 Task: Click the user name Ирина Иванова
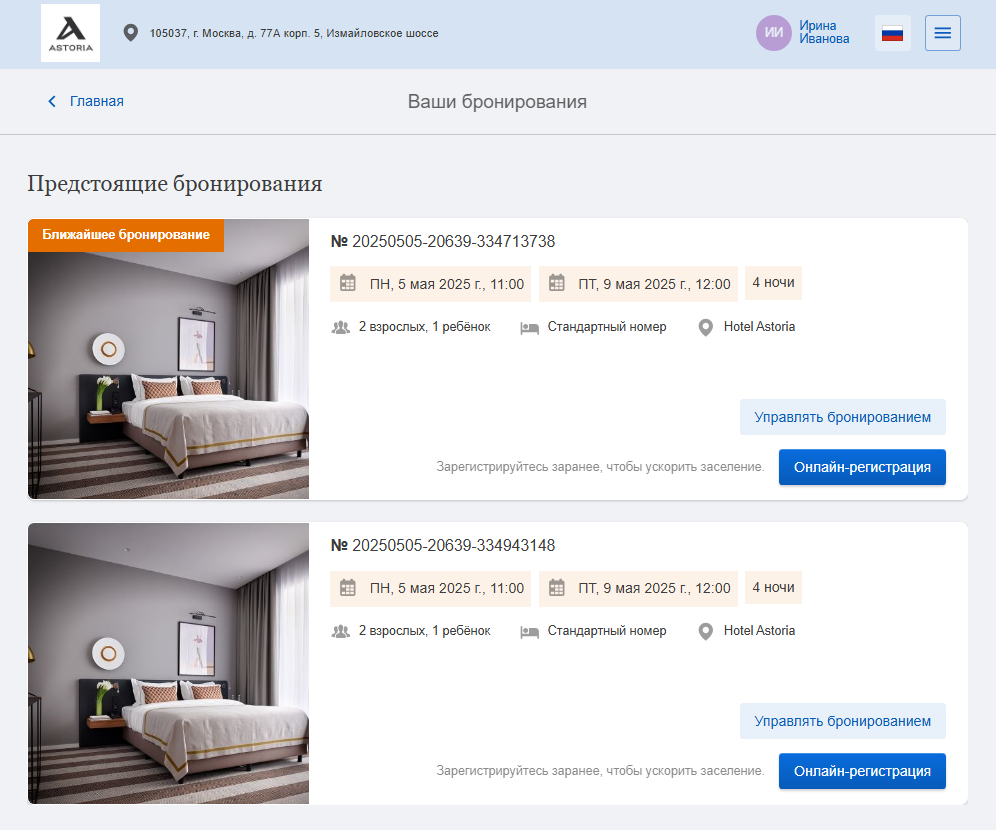pyautogui.click(x=824, y=32)
